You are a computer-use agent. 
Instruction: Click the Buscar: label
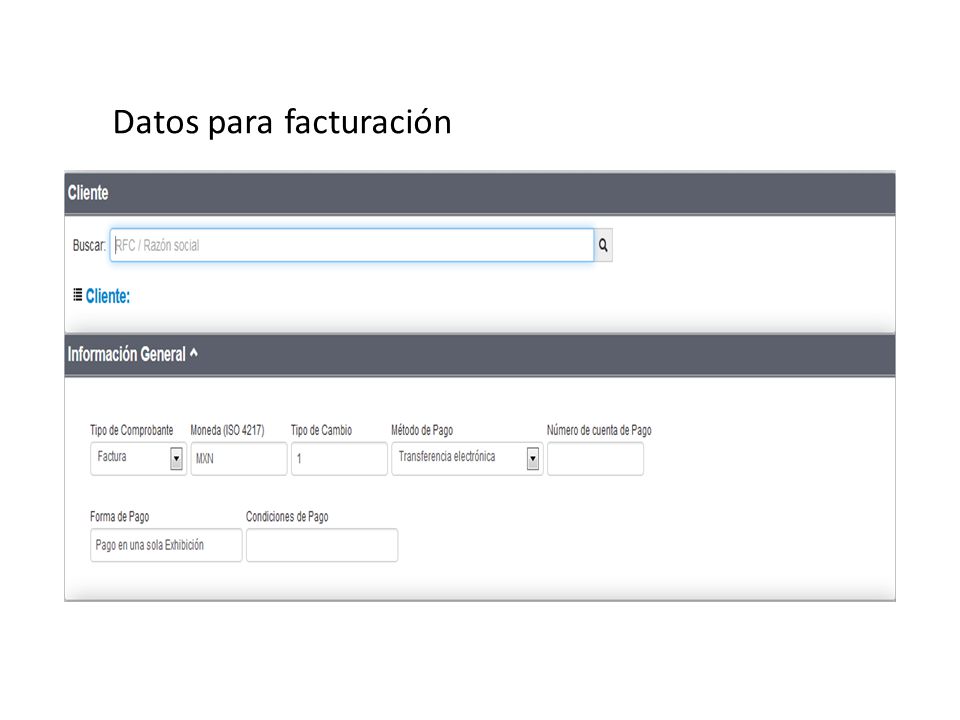pos(89,246)
